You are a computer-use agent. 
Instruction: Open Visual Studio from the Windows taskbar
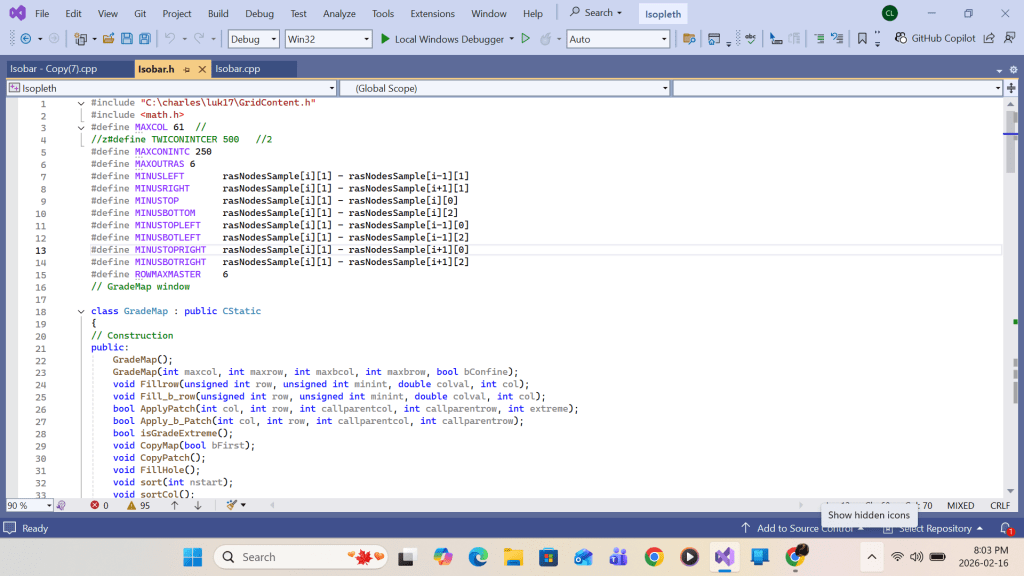[x=724, y=556]
